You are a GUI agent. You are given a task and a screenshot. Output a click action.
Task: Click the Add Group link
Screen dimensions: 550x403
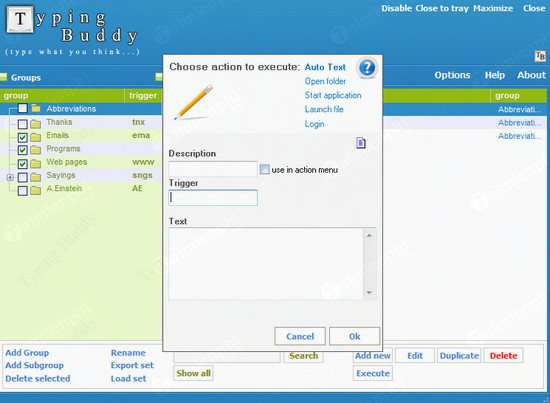coord(27,353)
